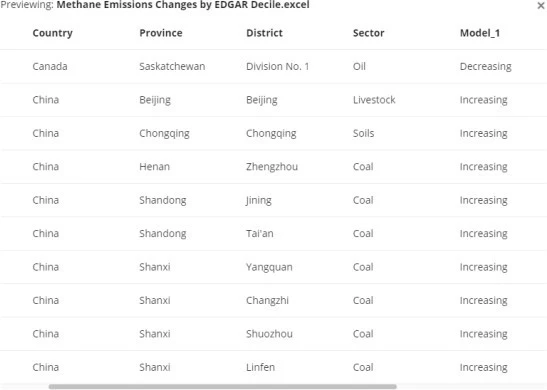The height and width of the screenshot is (390, 547).
Task: Select the Soils sector cell
Action: [x=364, y=133]
